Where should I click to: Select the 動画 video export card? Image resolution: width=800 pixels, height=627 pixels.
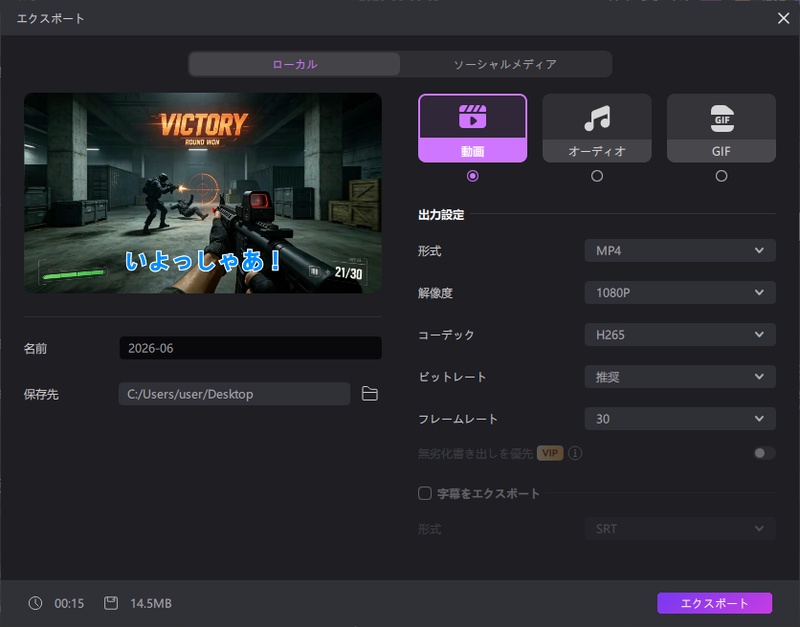click(472, 128)
